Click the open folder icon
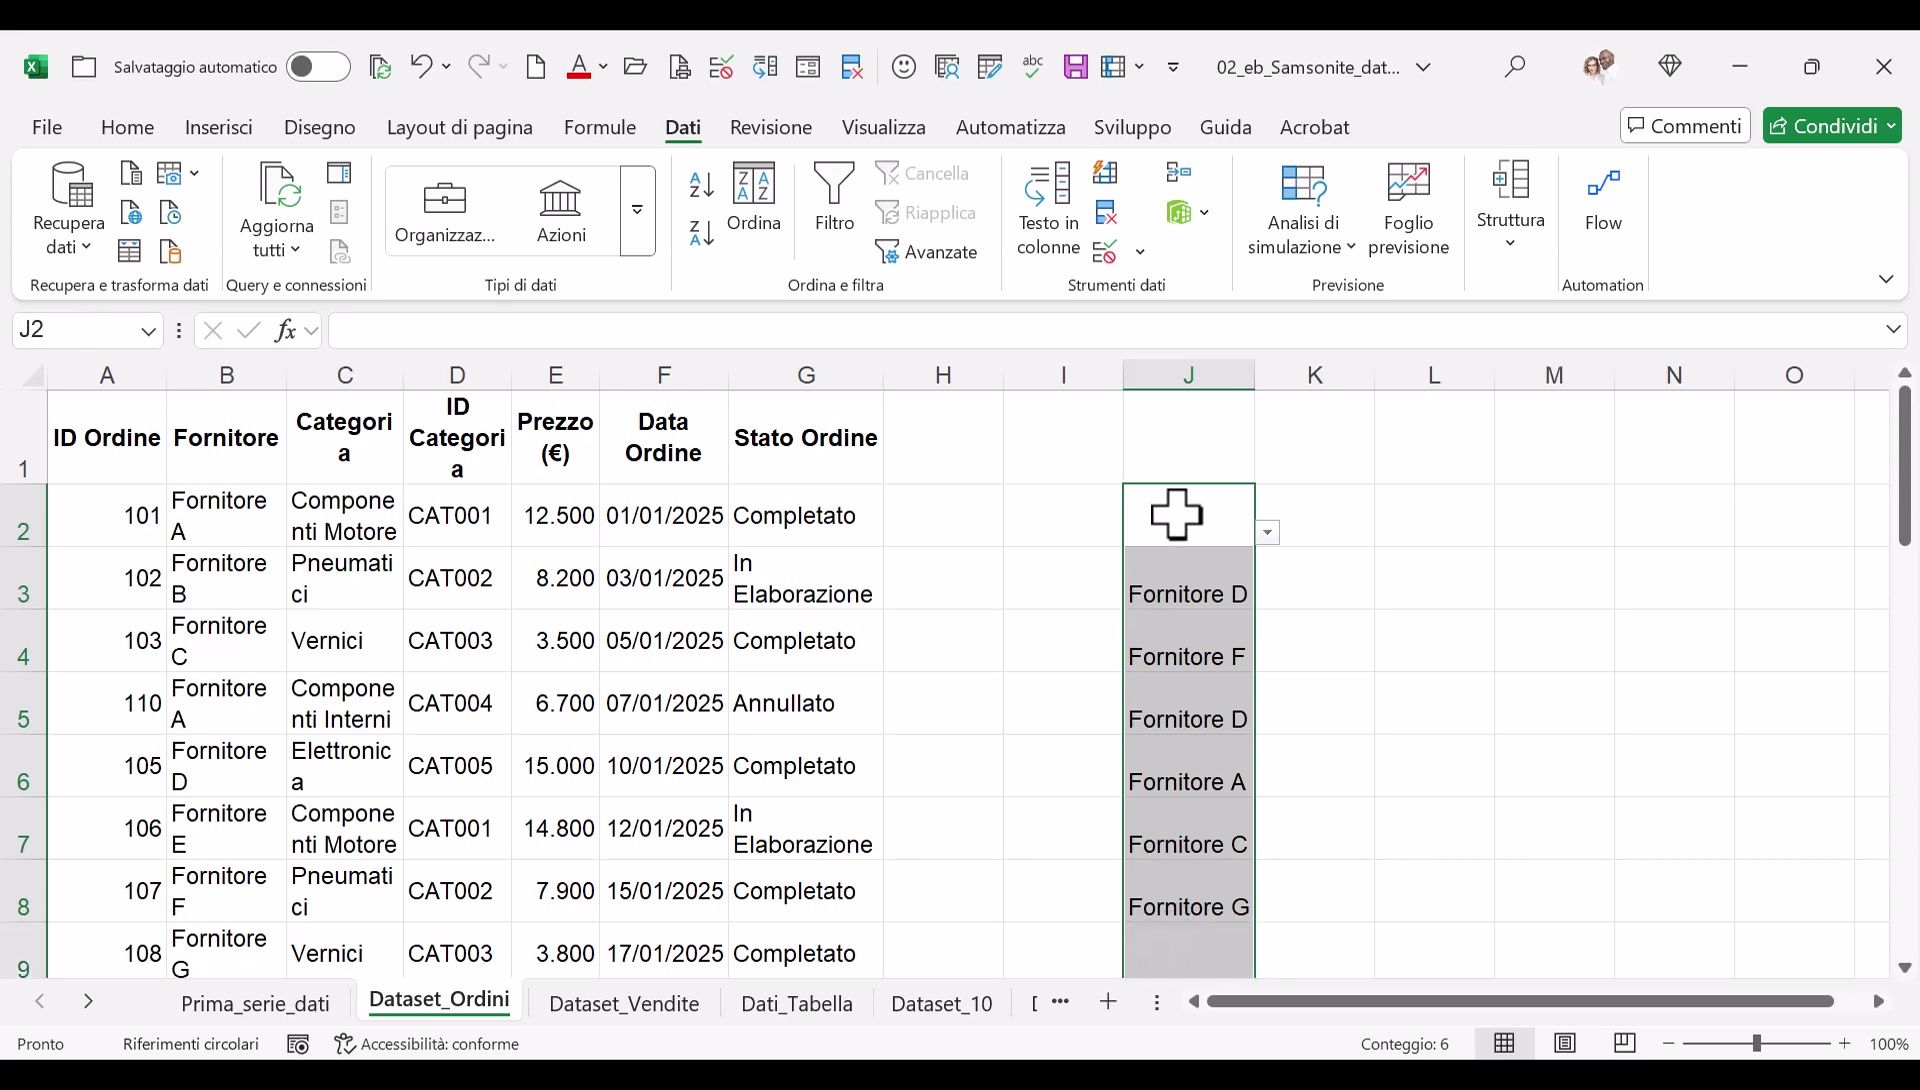This screenshot has height=1090, width=1920. coord(635,67)
